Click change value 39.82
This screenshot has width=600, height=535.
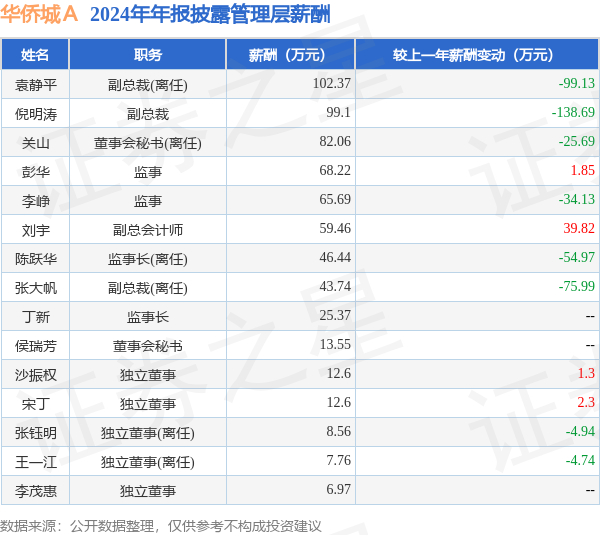tap(579, 228)
